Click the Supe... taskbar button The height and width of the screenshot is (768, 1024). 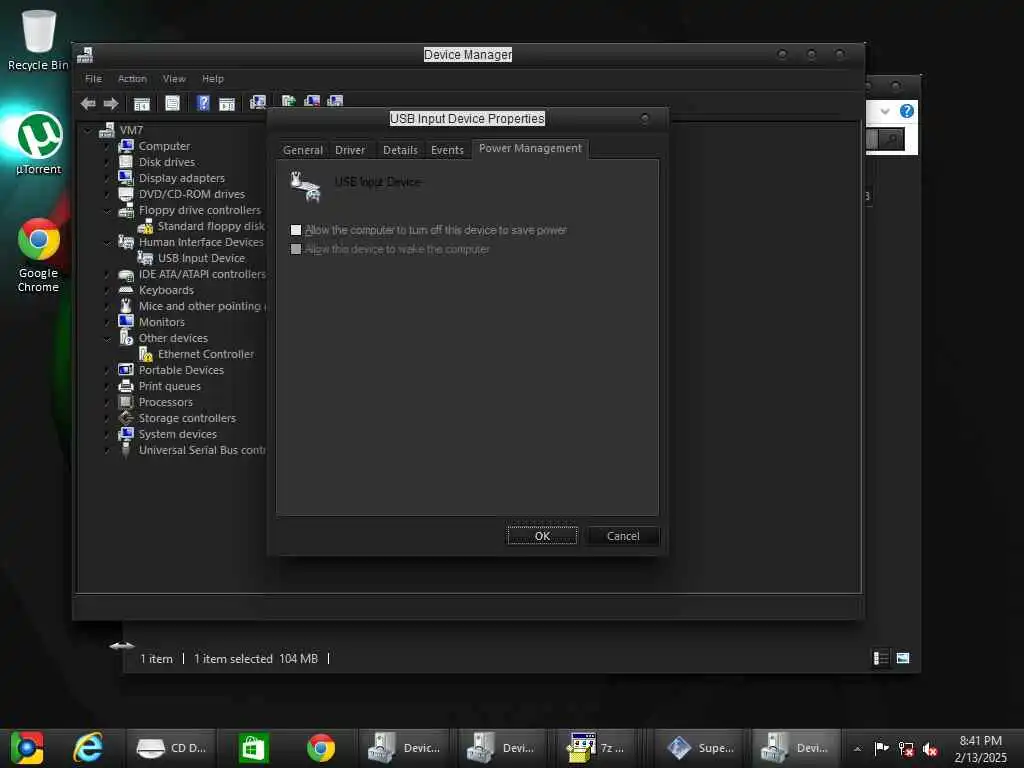point(700,748)
